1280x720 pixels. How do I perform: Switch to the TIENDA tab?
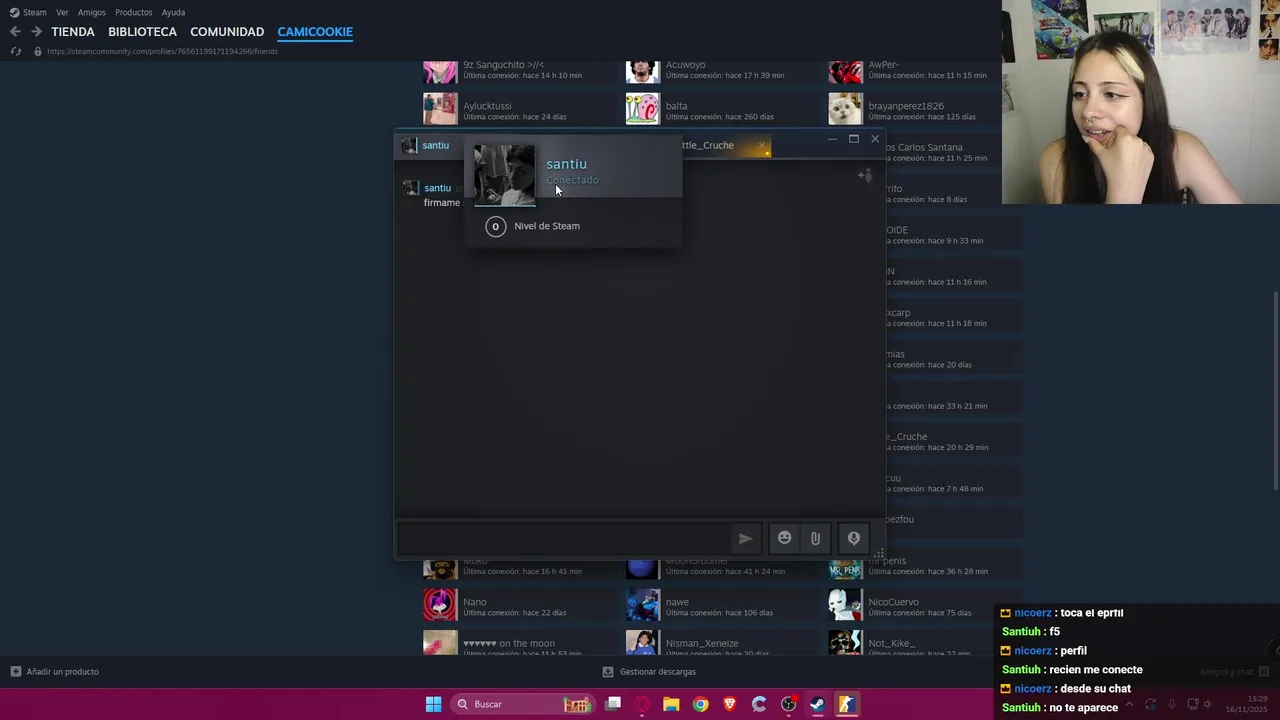(x=73, y=32)
